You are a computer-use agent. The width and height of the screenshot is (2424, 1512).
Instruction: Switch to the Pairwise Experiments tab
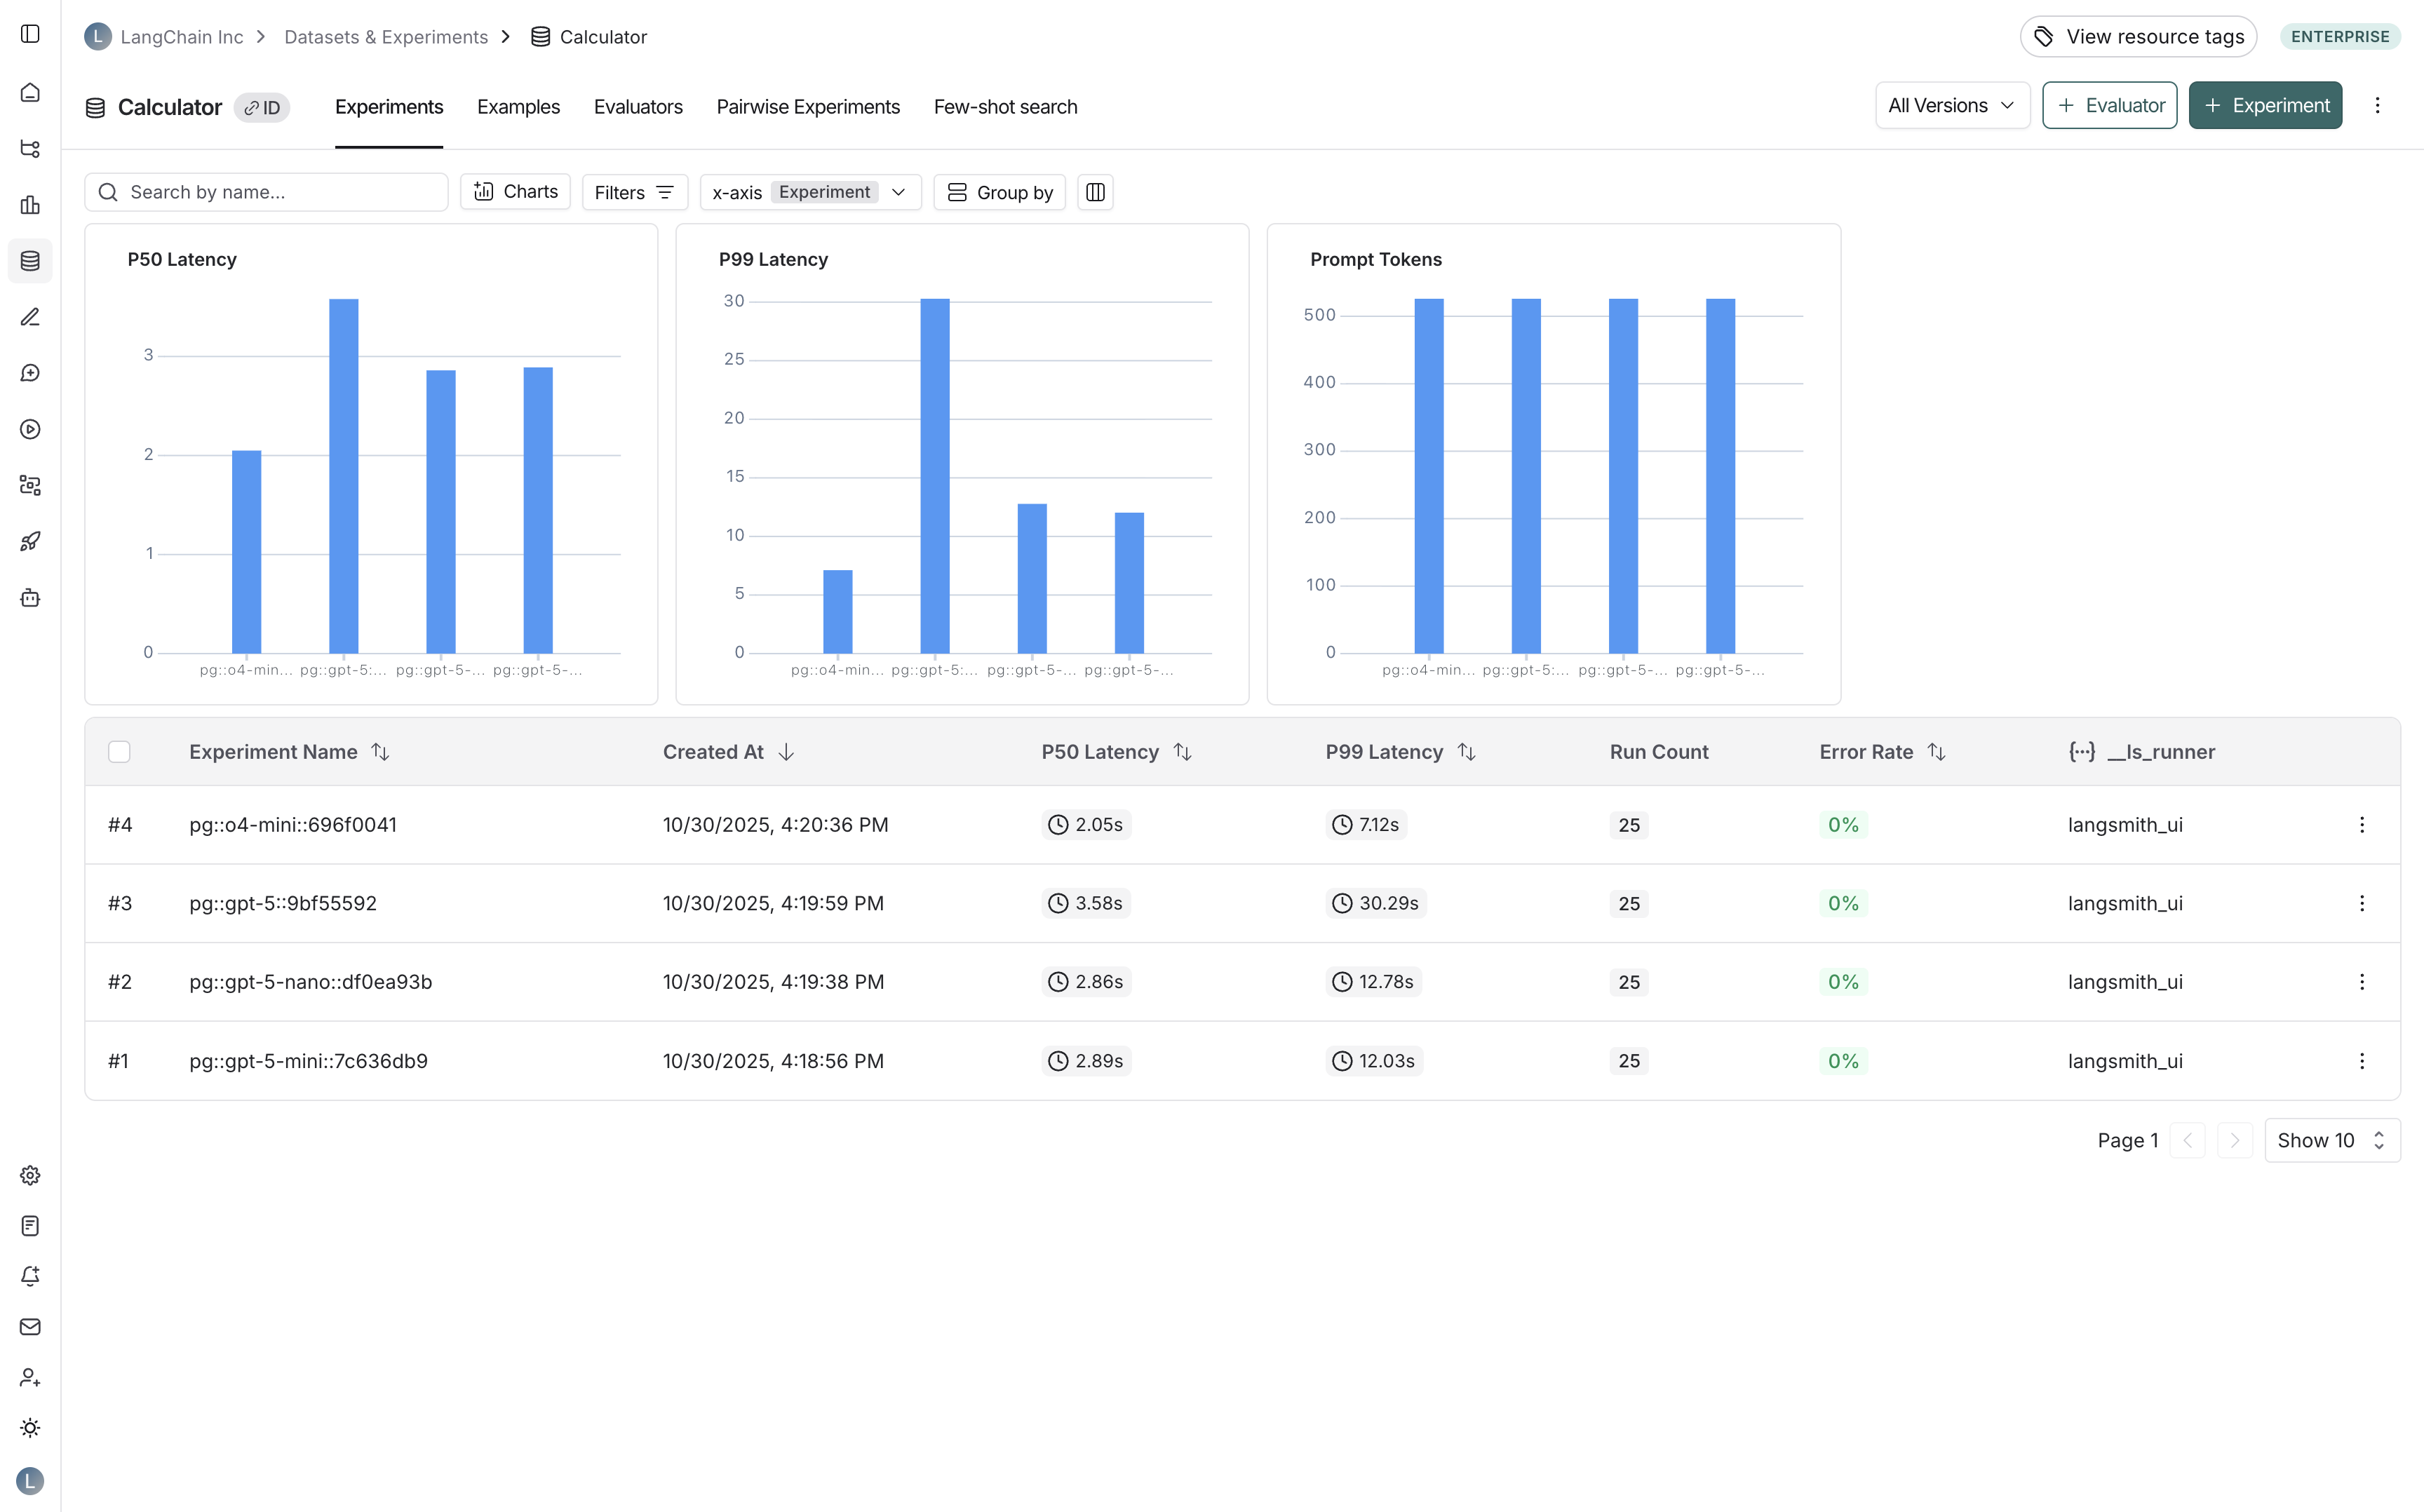click(808, 107)
